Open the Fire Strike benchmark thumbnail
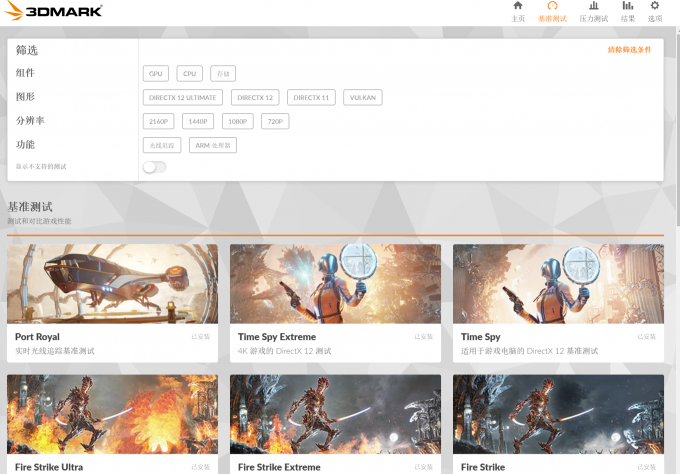Image resolution: width=680 pixels, height=474 pixels. (558, 414)
